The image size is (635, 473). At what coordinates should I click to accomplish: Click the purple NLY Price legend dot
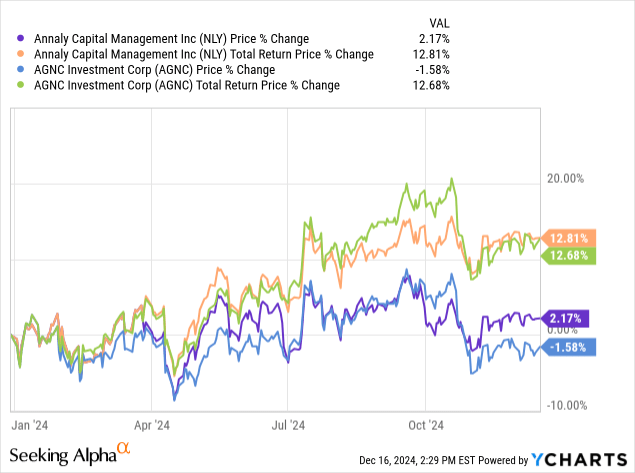point(10,37)
